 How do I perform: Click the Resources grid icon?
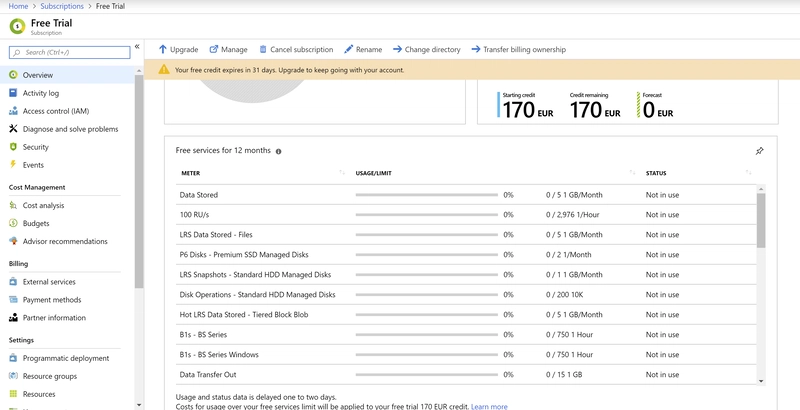click(x=13, y=394)
